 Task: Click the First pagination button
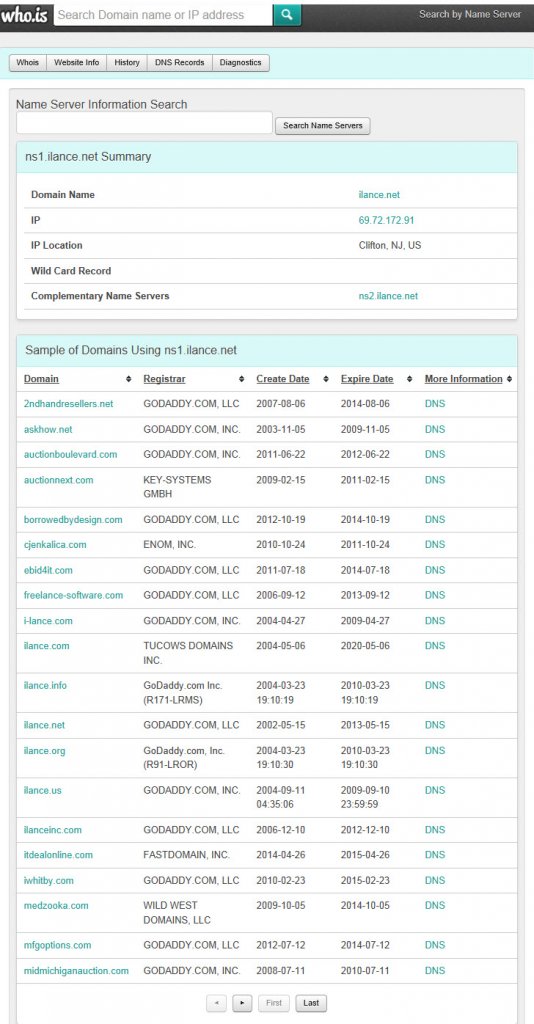274,1002
